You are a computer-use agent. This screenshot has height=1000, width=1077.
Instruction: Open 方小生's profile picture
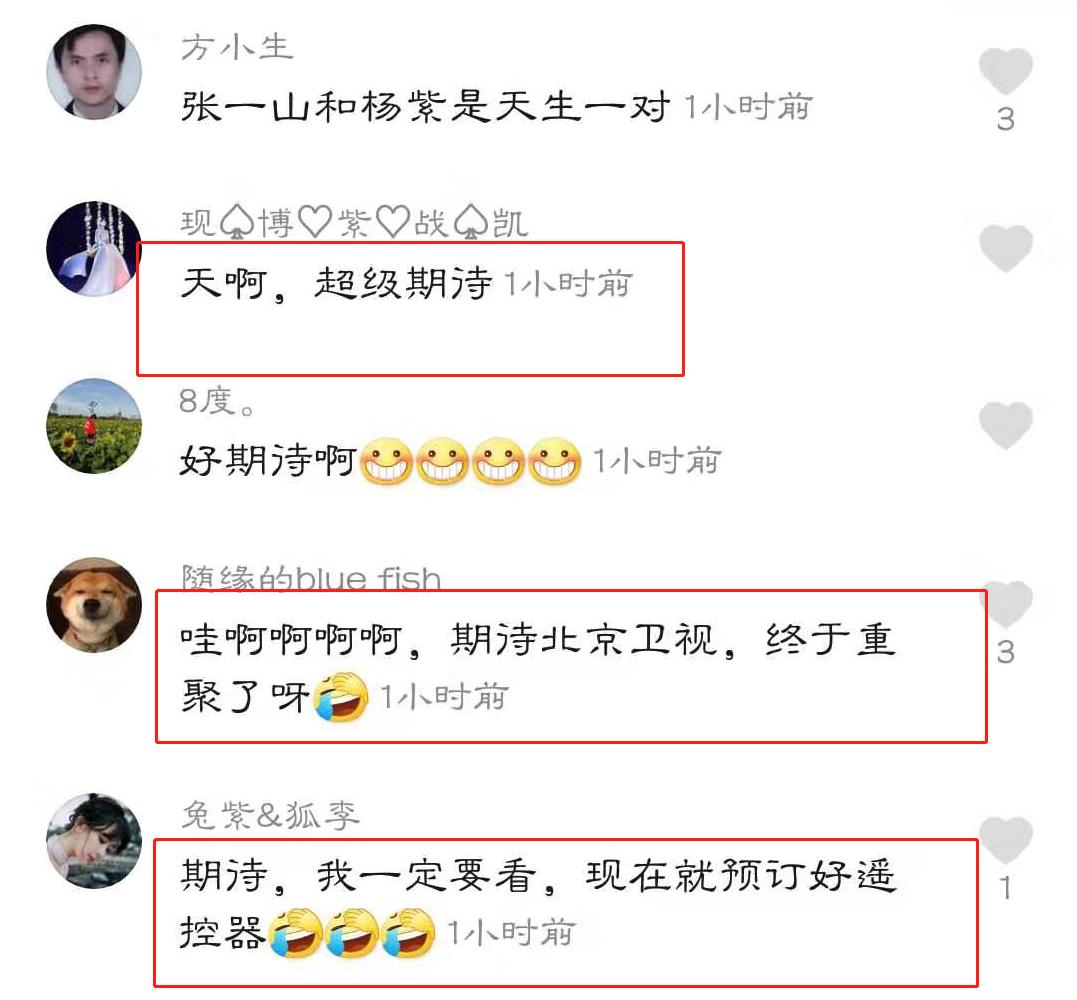(94, 71)
